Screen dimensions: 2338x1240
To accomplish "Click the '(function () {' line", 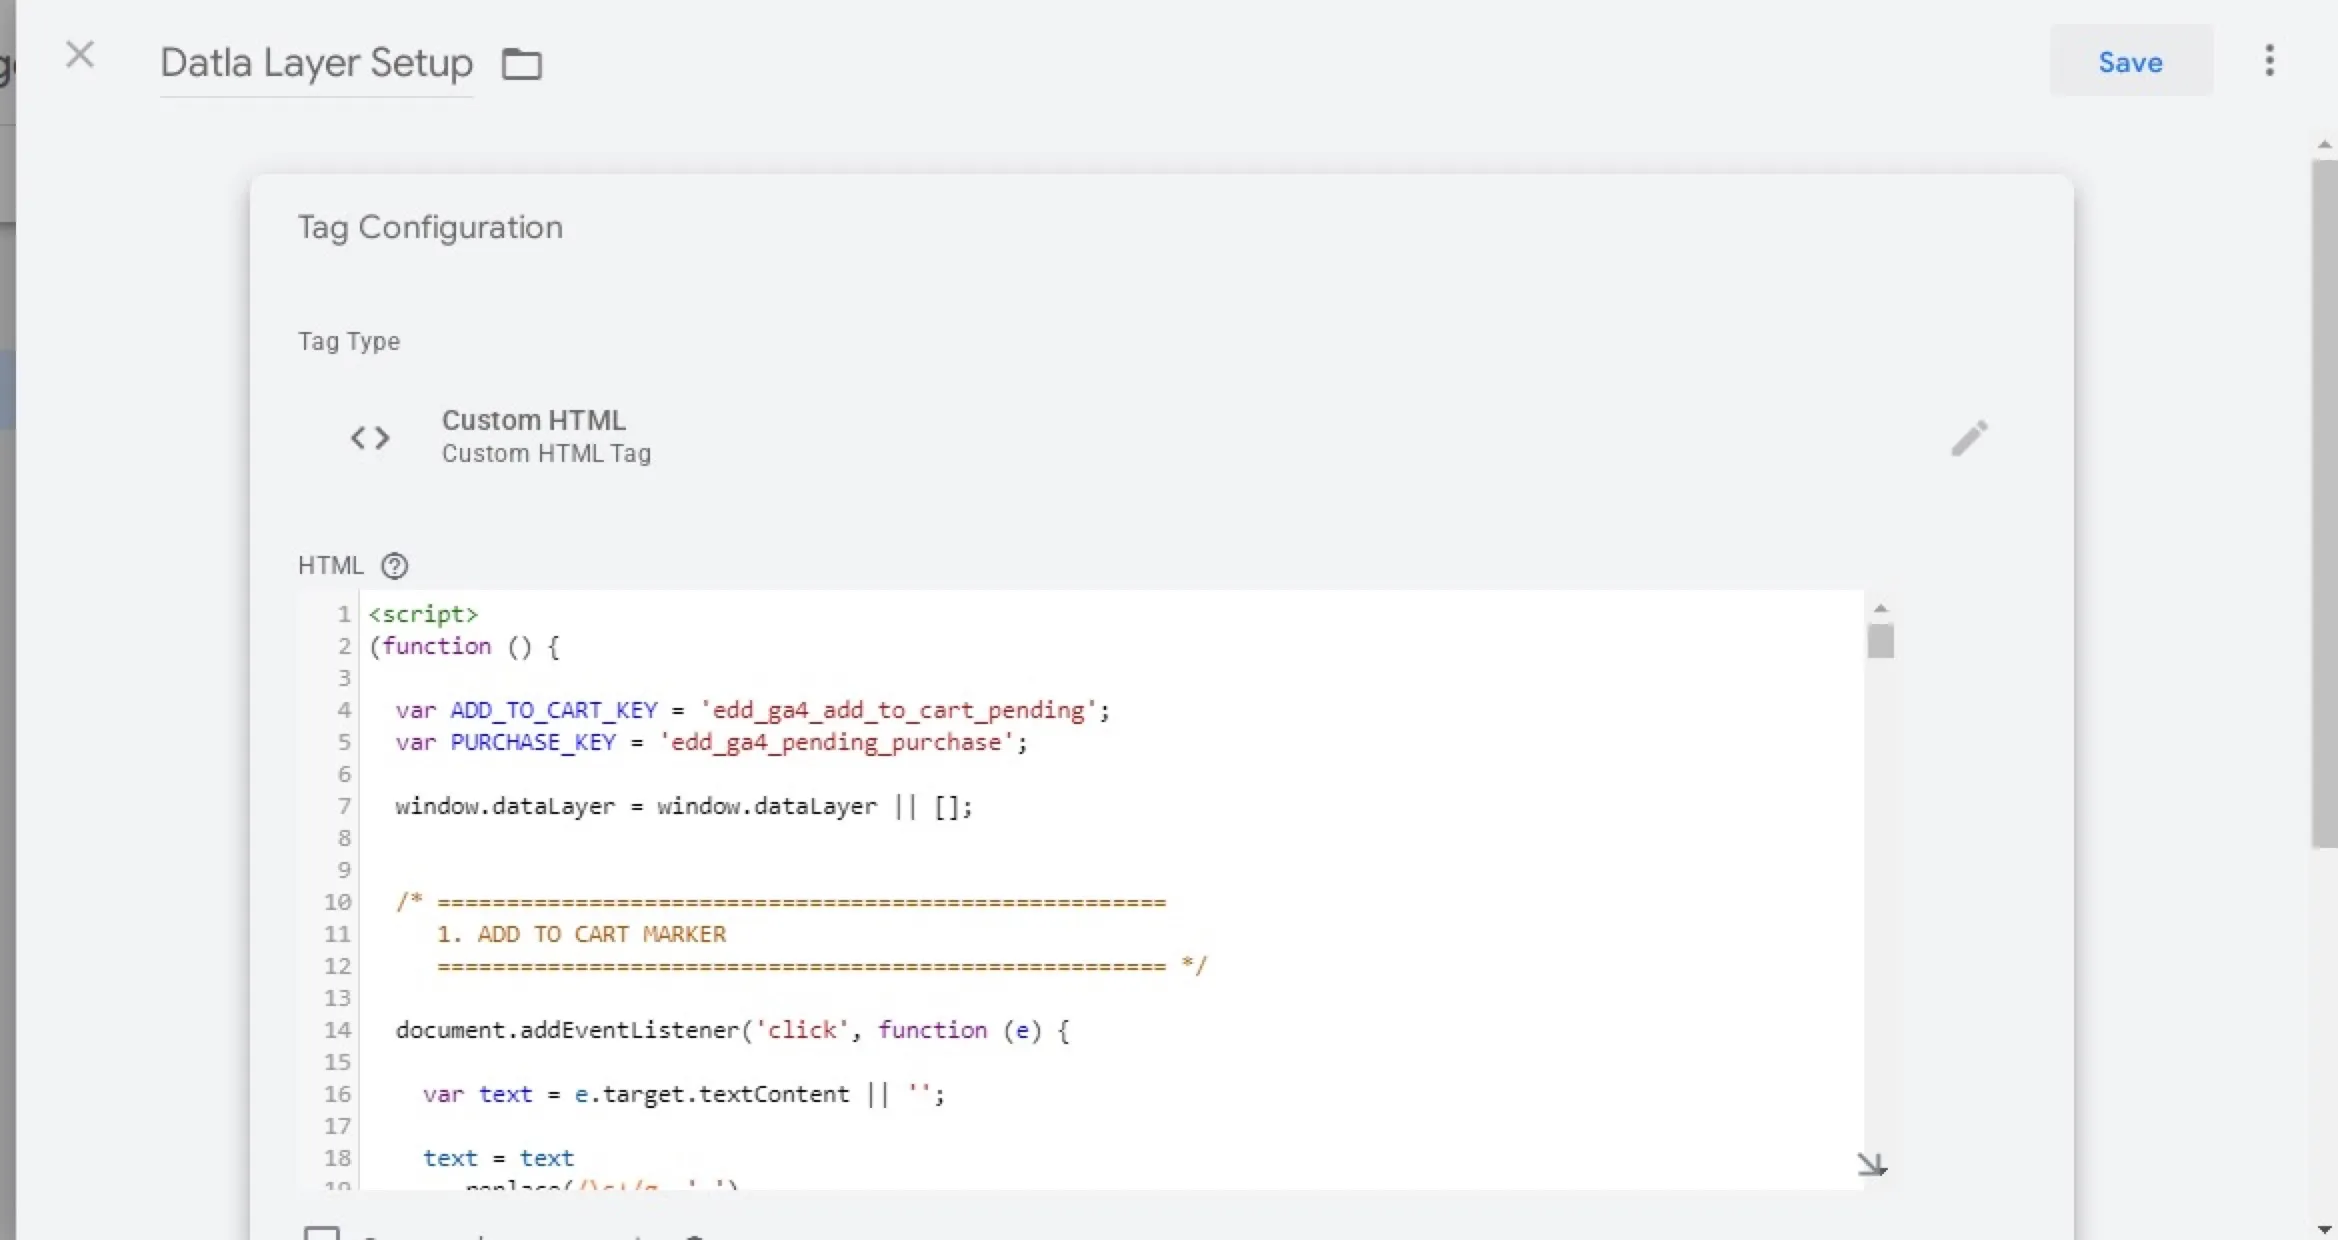I will click(x=464, y=646).
